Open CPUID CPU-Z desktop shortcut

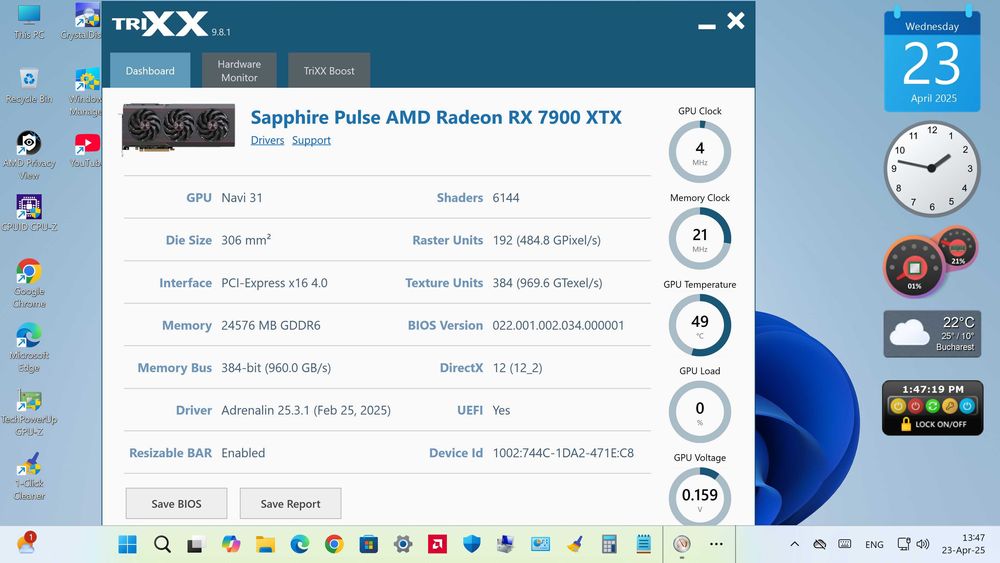tap(29, 213)
